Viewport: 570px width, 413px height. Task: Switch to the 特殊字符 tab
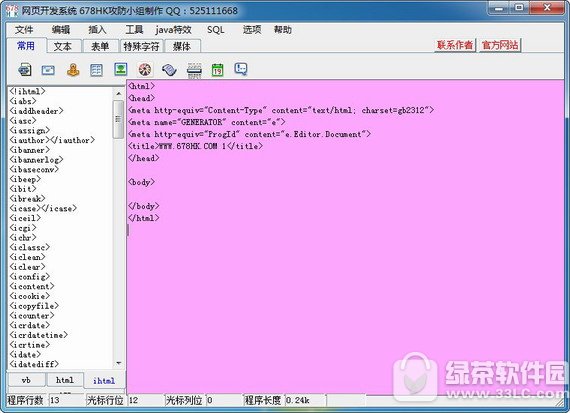[x=141, y=46]
